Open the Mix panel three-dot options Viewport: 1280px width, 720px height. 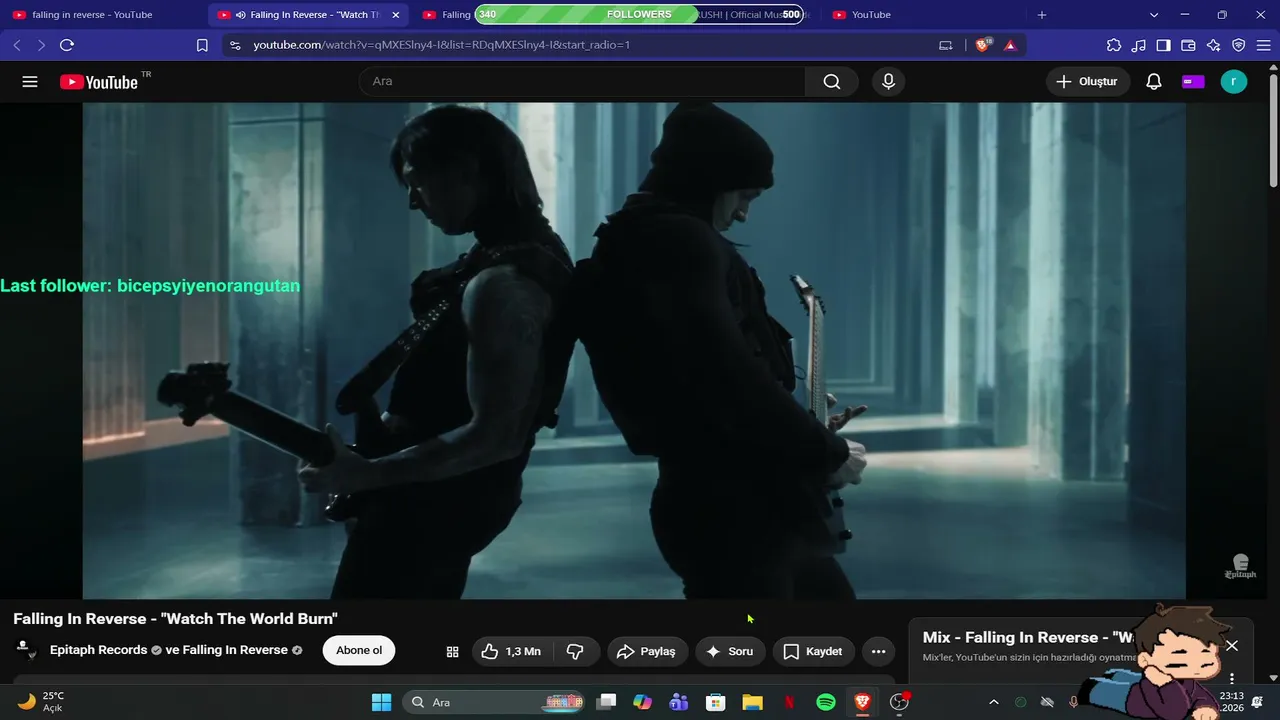(1232, 677)
